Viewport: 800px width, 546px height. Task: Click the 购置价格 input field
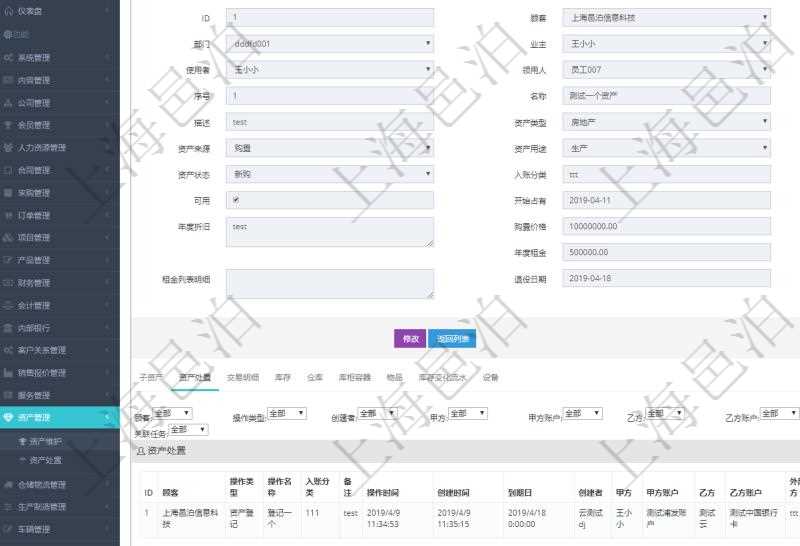[667, 226]
